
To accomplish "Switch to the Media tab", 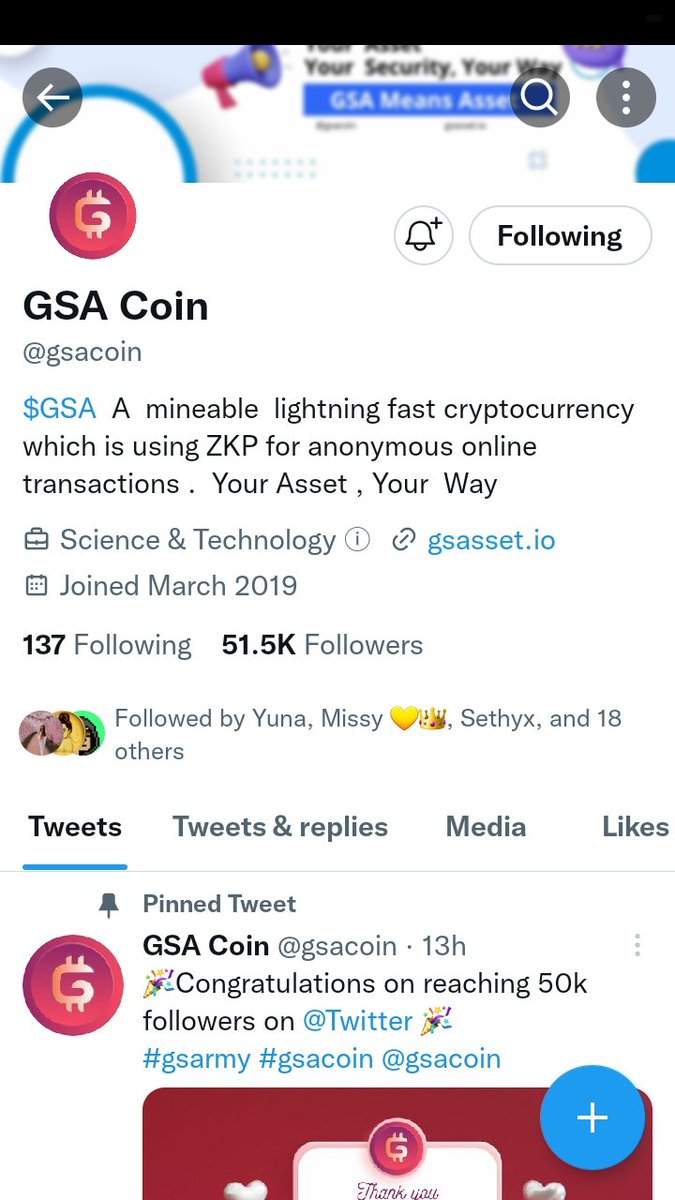I will tap(486, 827).
